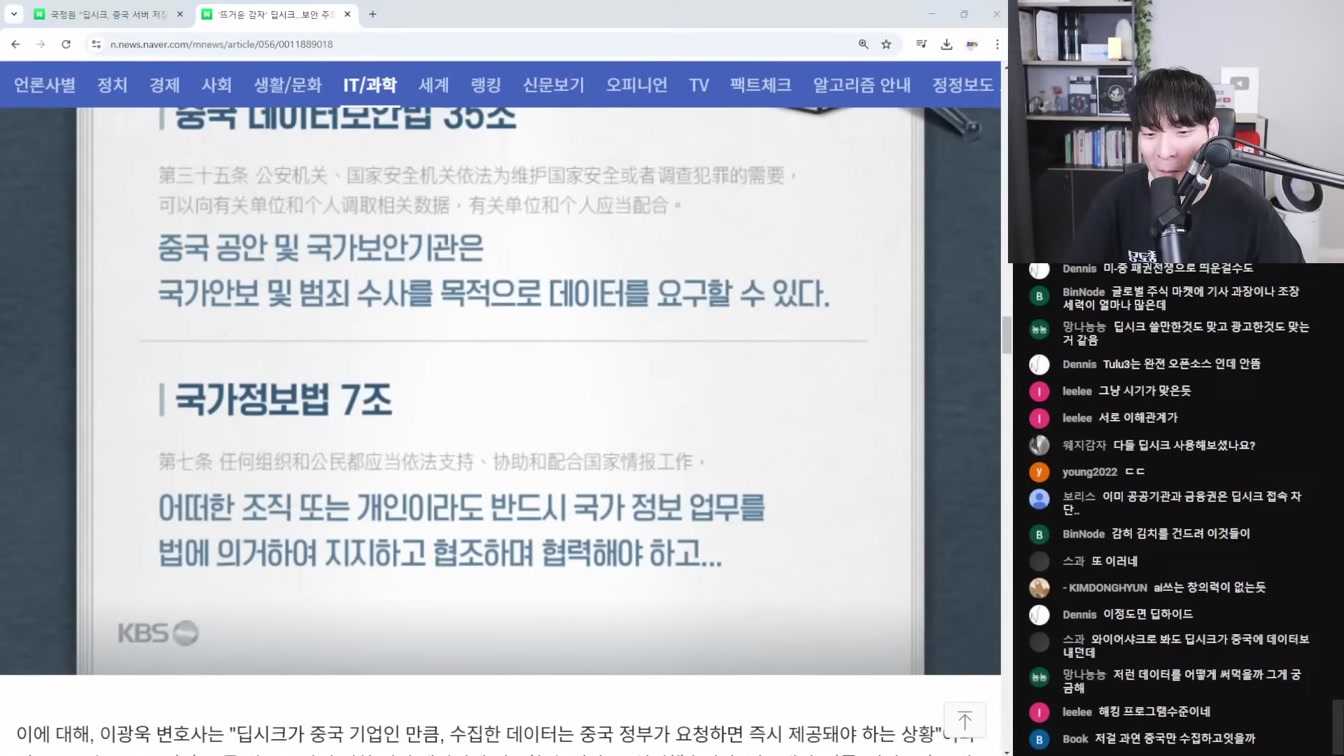
Task: Close the '뜨거운 감자 딥시크' tab
Action: coord(347,14)
